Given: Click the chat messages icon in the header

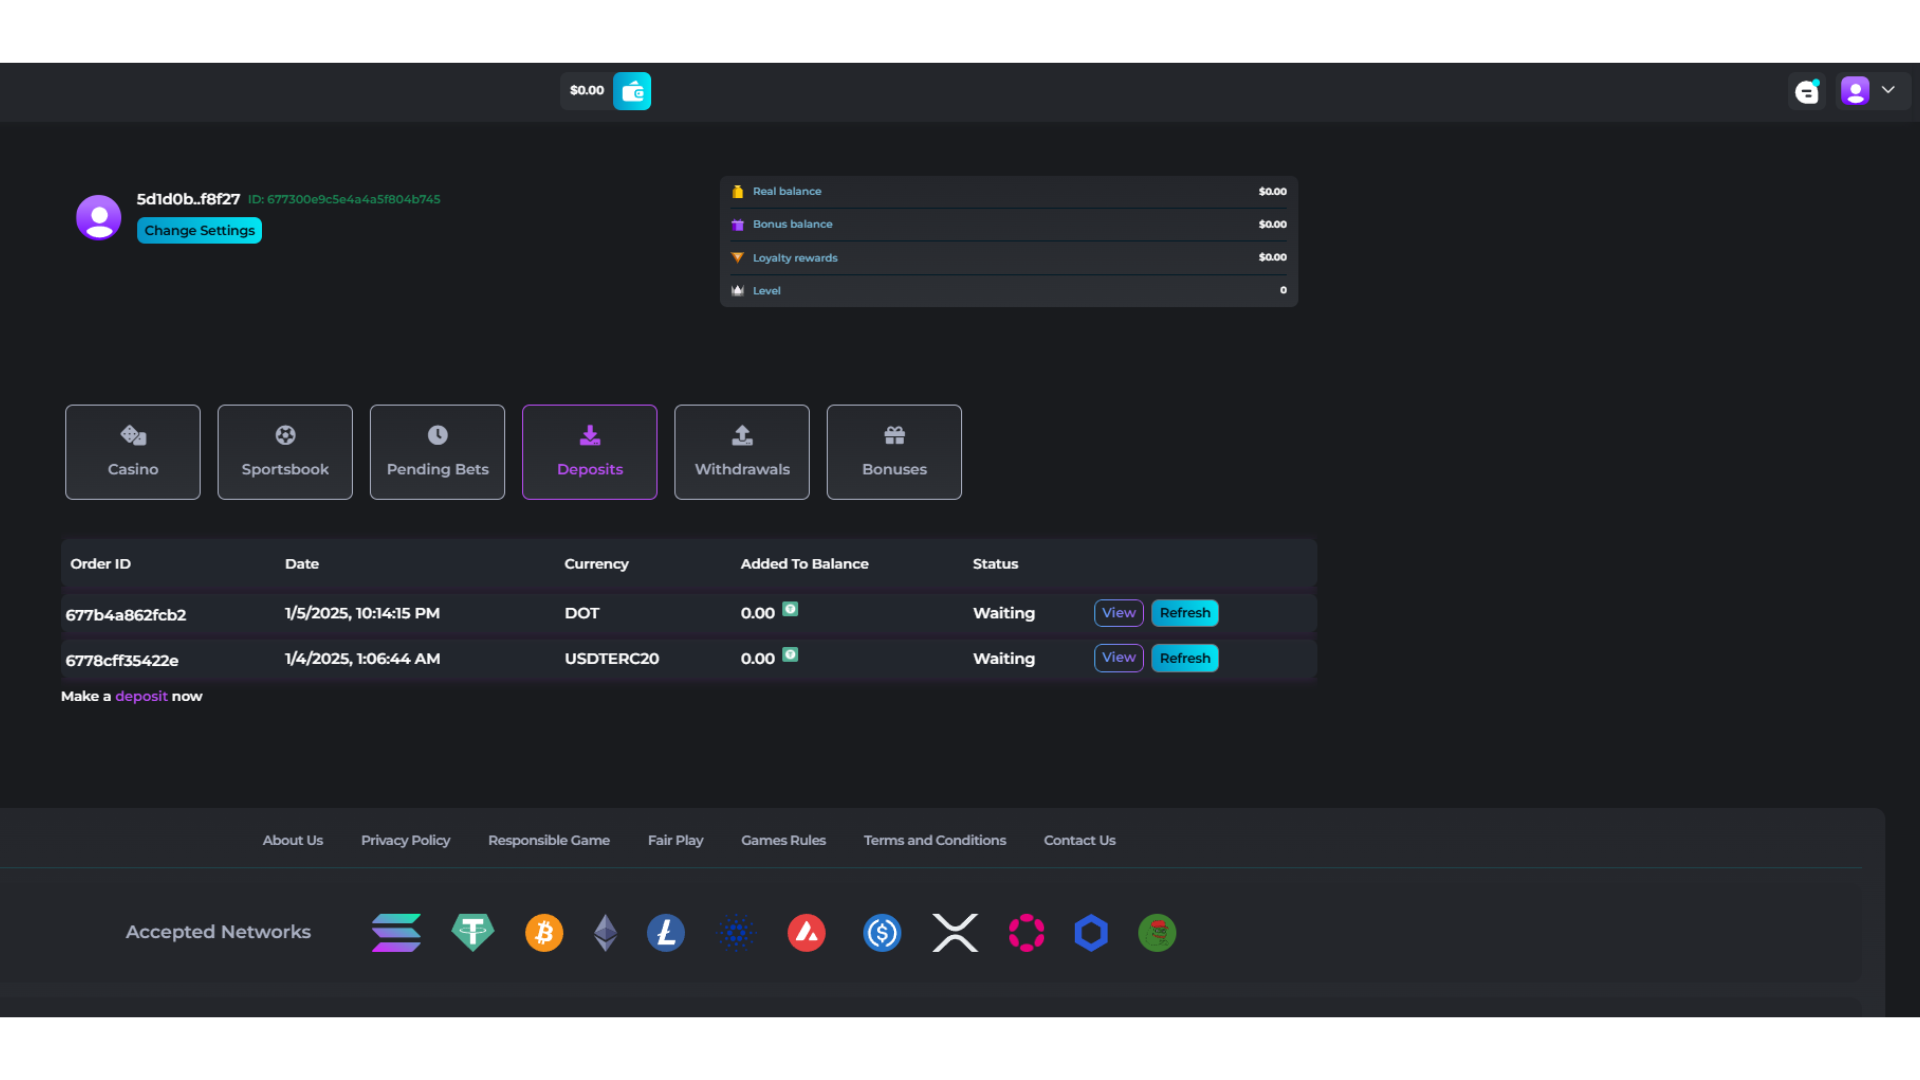Looking at the screenshot, I should [x=1806, y=91].
